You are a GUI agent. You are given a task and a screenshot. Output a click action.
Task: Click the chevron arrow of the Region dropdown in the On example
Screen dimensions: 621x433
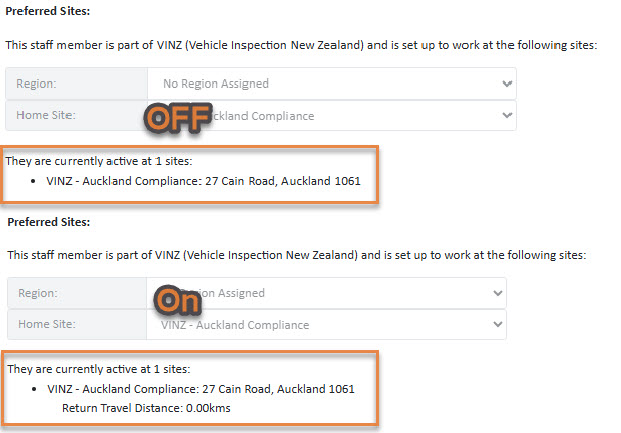tap(497, 293)
